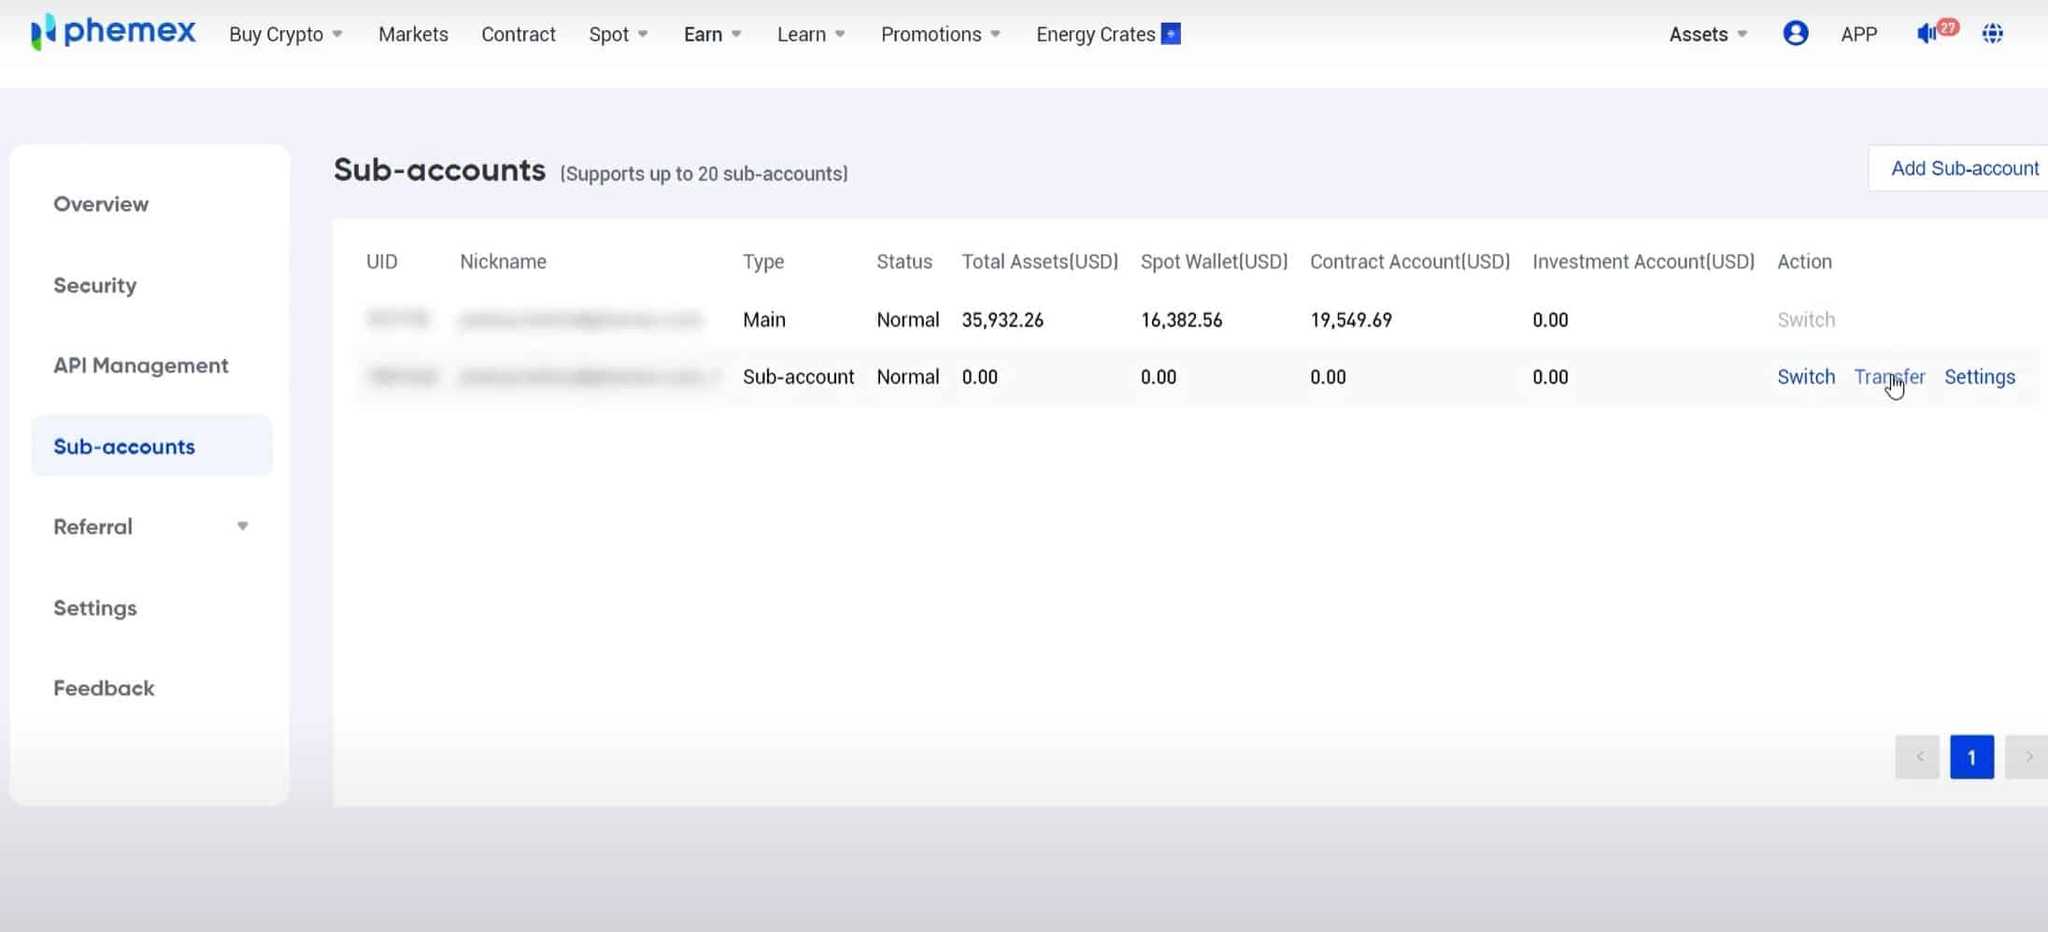The width and height of the screenshot is (2048, 932).
Task: Click Transfer for the sub-account row
Action: click(x=1889, y=377)
